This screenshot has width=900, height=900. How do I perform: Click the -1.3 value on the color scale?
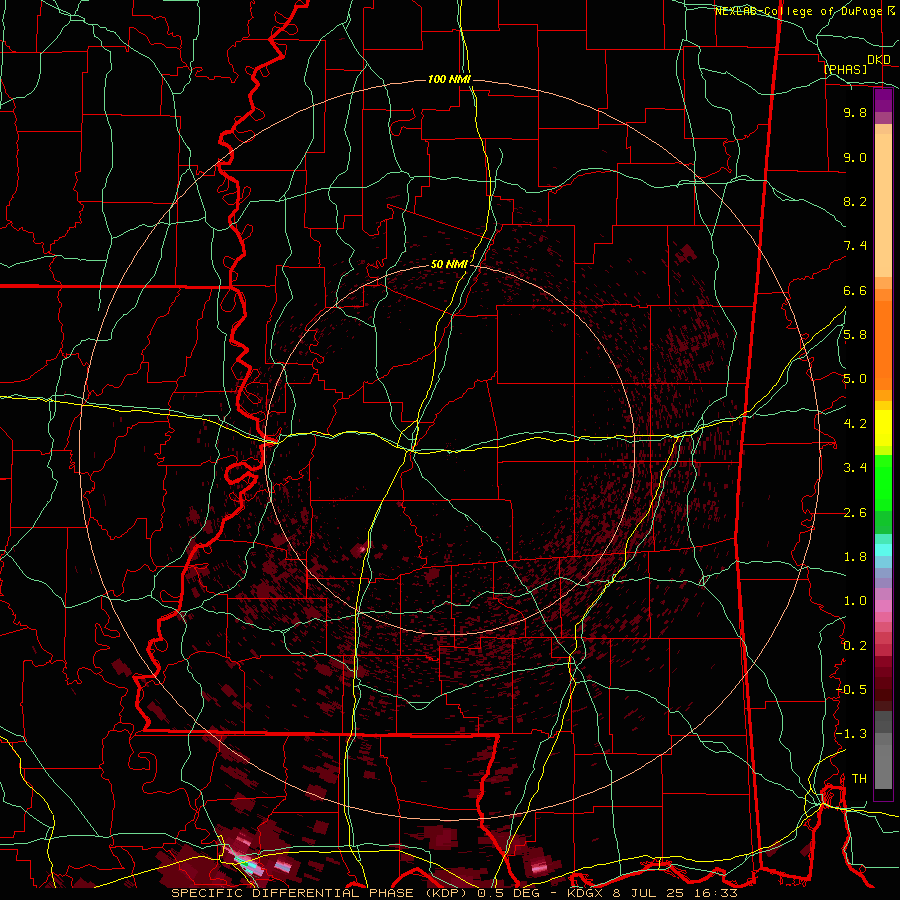pos(852,734)
